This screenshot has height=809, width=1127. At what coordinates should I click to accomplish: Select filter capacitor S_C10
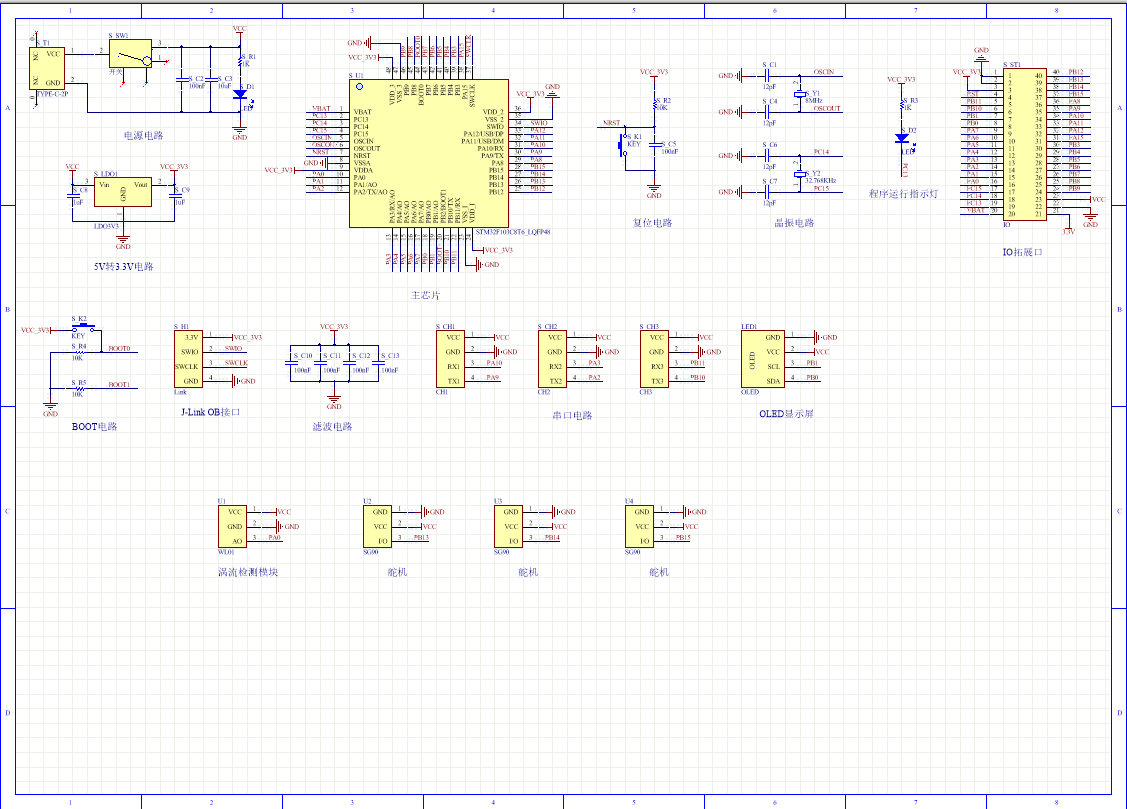pos(290,363)
